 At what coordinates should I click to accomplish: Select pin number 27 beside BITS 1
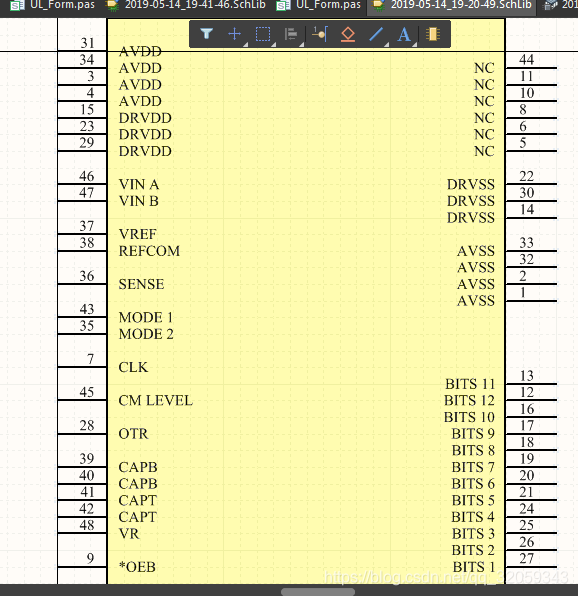click(x=527, y=558)
